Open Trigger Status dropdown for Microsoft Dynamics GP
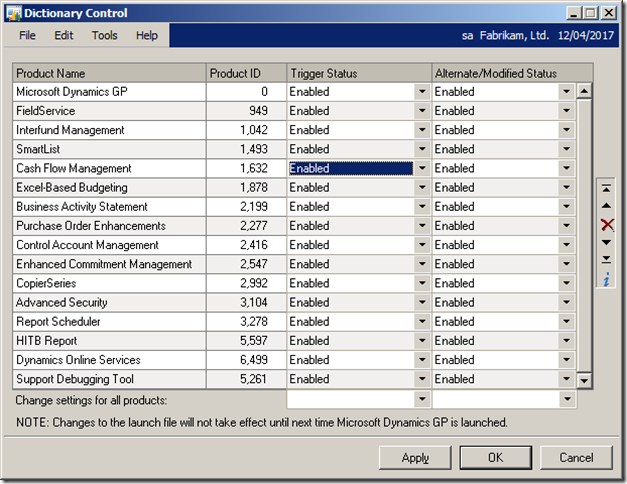 [422, 92]
